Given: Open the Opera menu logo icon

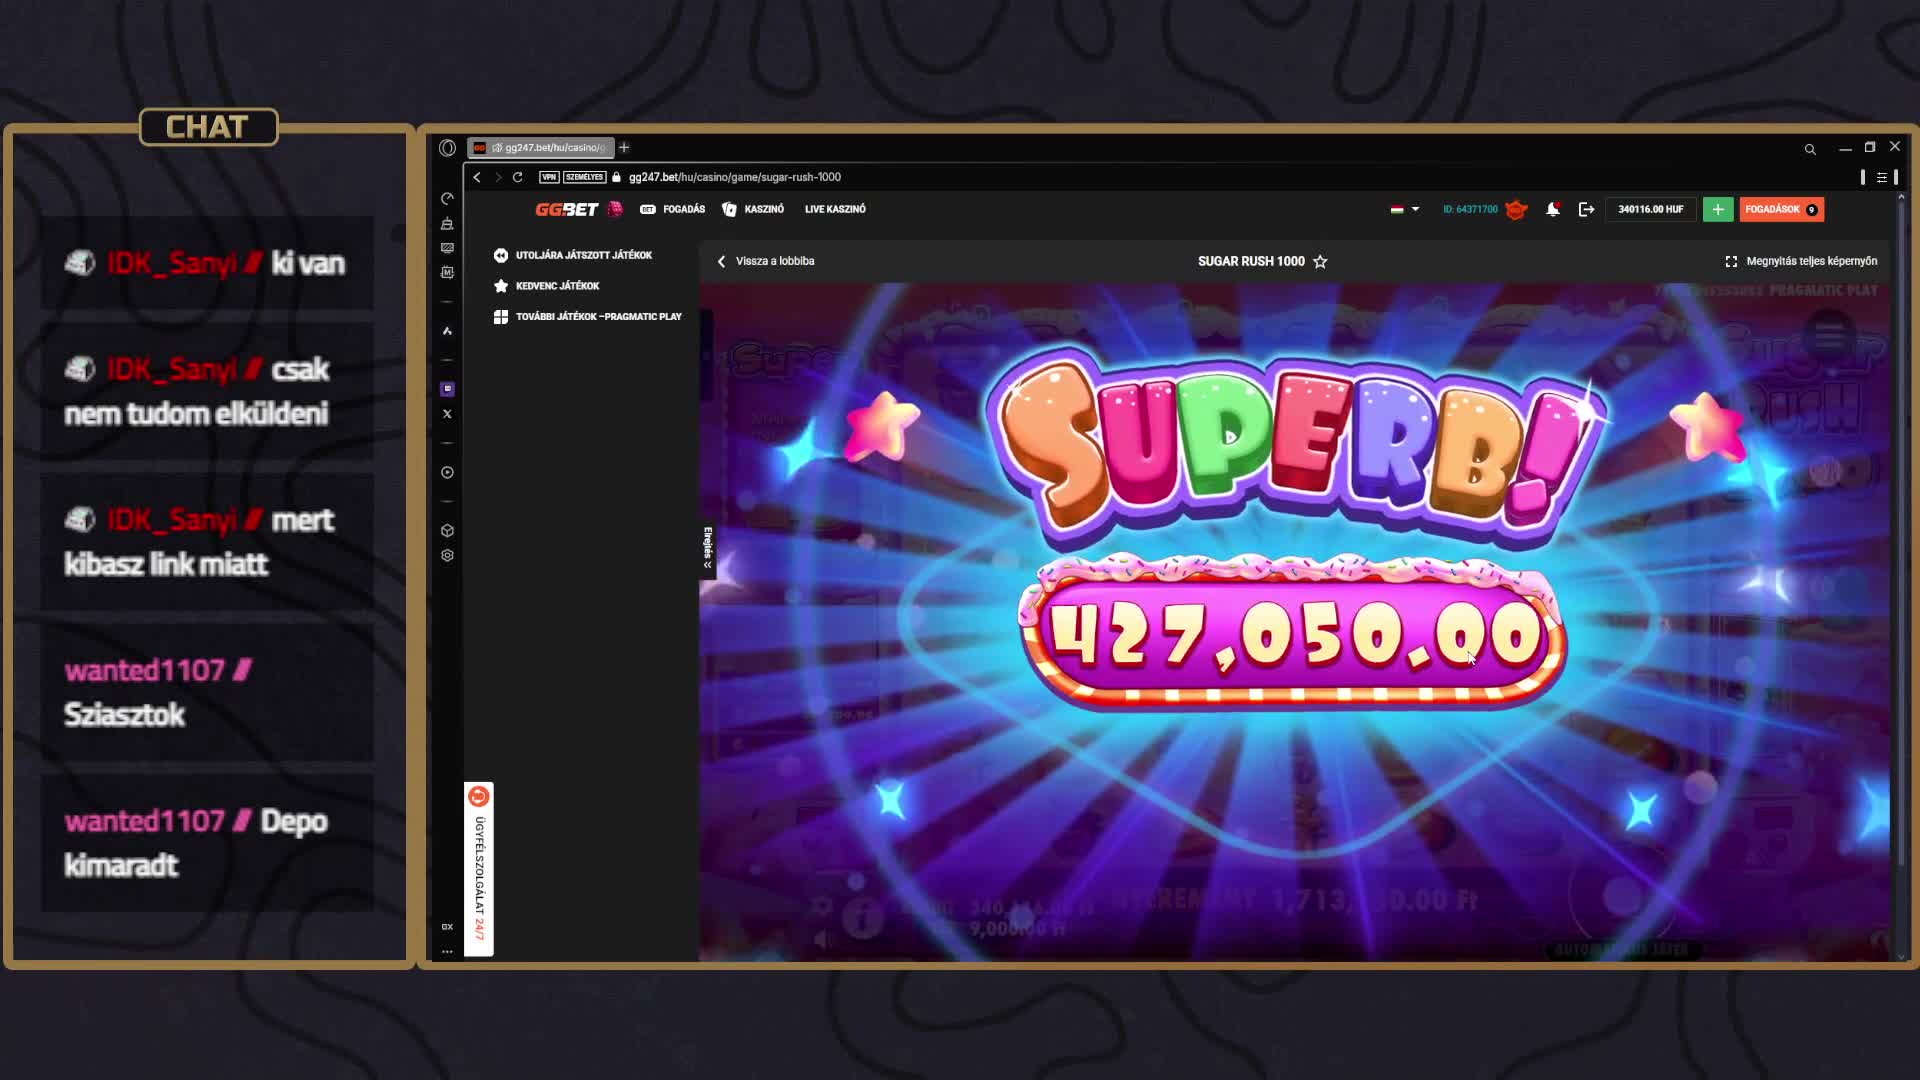Looking at the screenshot, I should point(447,148).
